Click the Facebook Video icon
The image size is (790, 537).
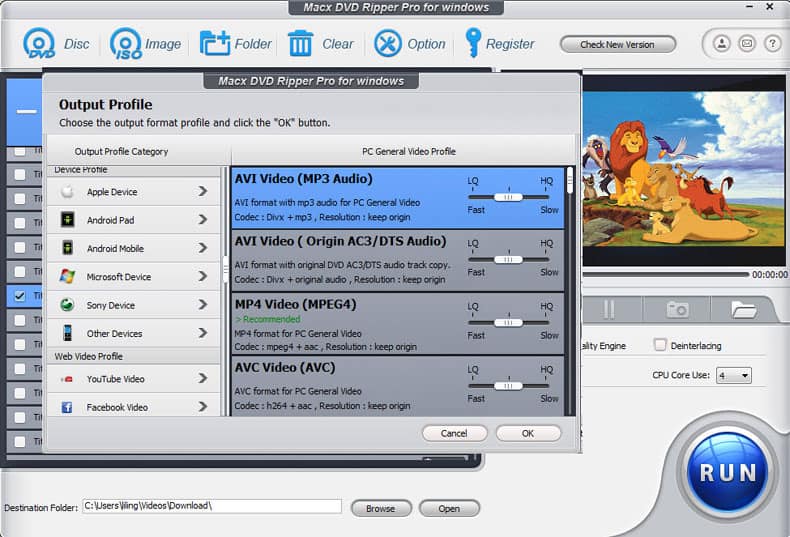tap(67, 407)
